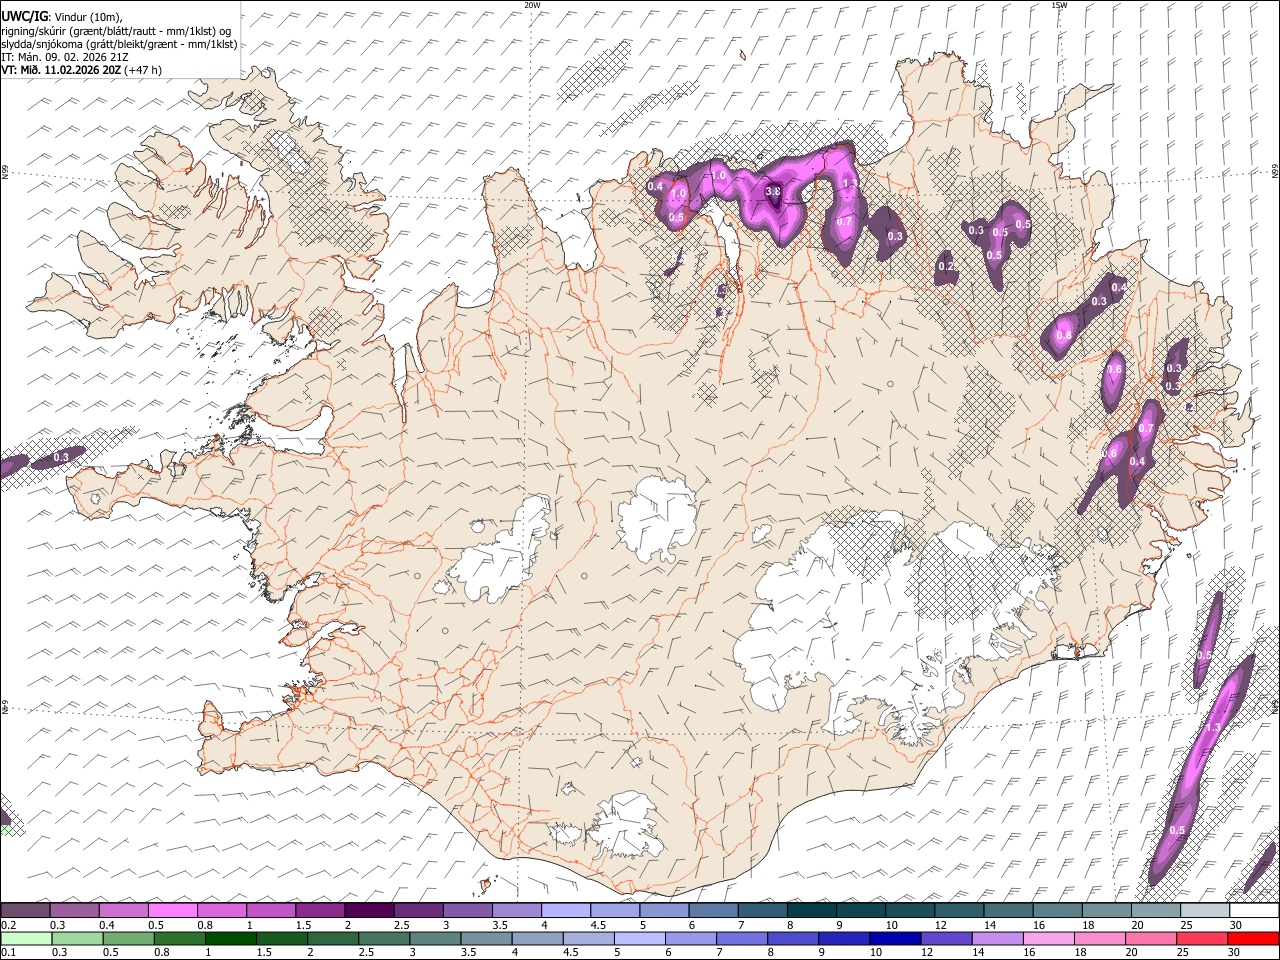Pick the 0.4 orchid swatch in the upper scale

coord(123,910)
